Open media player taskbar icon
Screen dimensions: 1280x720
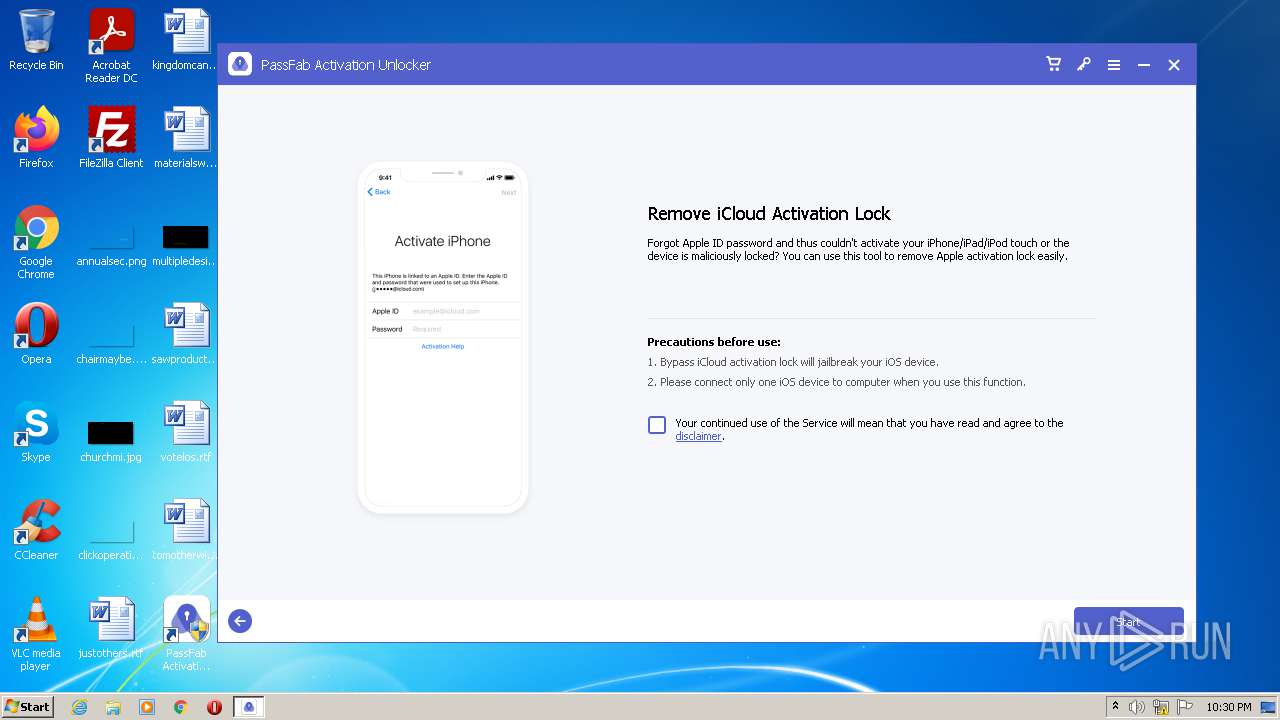tap(147, 707)
